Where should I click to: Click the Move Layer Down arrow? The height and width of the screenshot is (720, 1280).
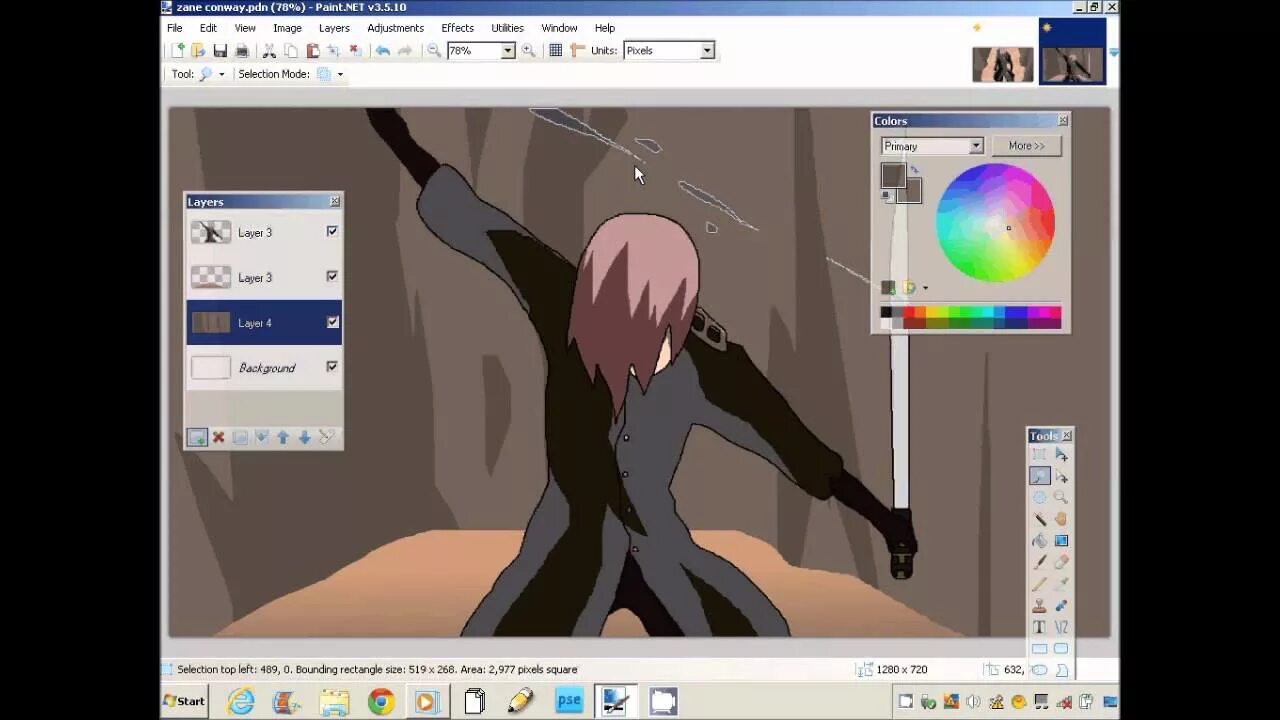[x=304, y=437]
